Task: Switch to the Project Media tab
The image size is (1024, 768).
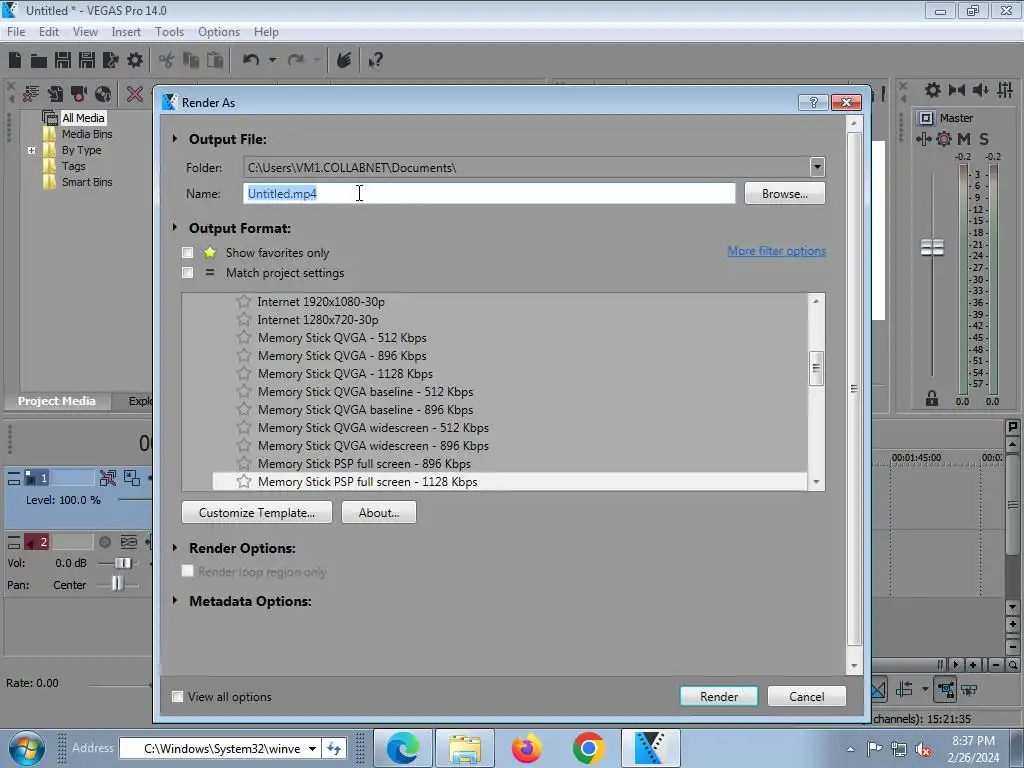Action: pyautogui.click(x=56, y=401)
